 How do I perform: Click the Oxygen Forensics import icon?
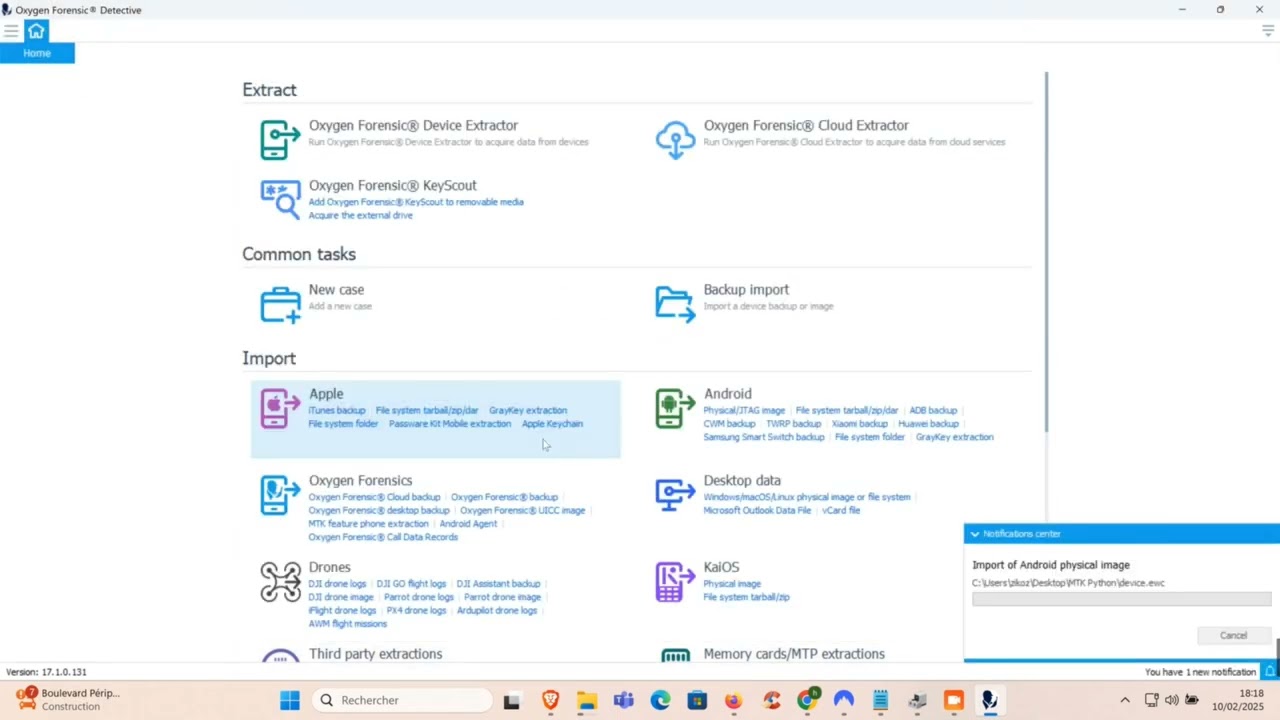280,496
